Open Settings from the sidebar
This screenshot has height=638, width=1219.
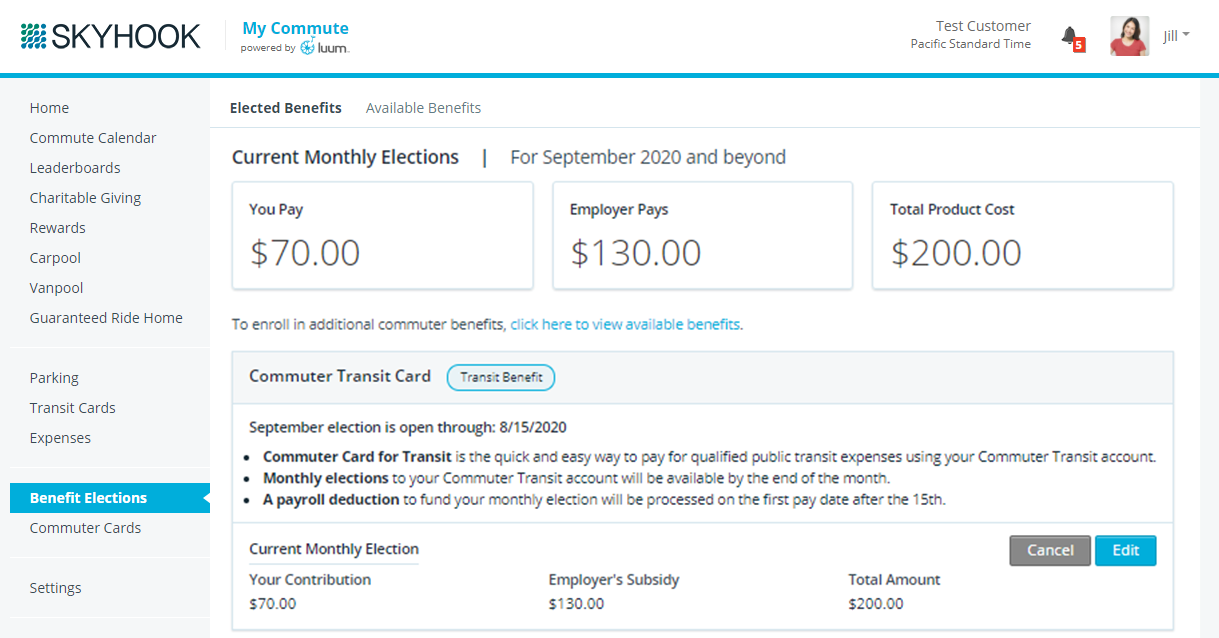(55, 588)
